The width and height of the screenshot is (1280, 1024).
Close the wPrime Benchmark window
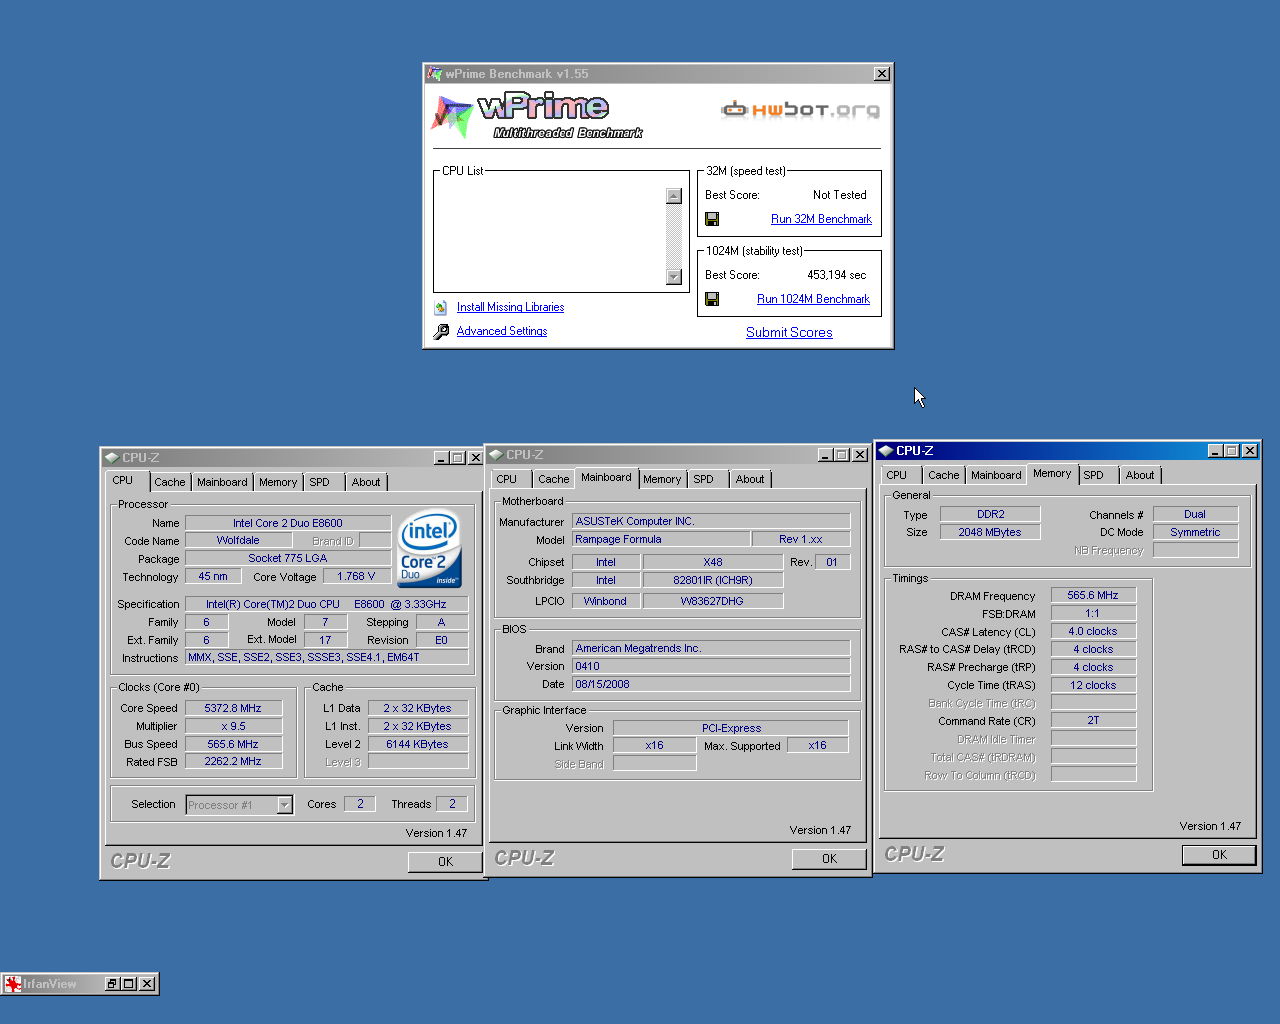coord(882,74)
